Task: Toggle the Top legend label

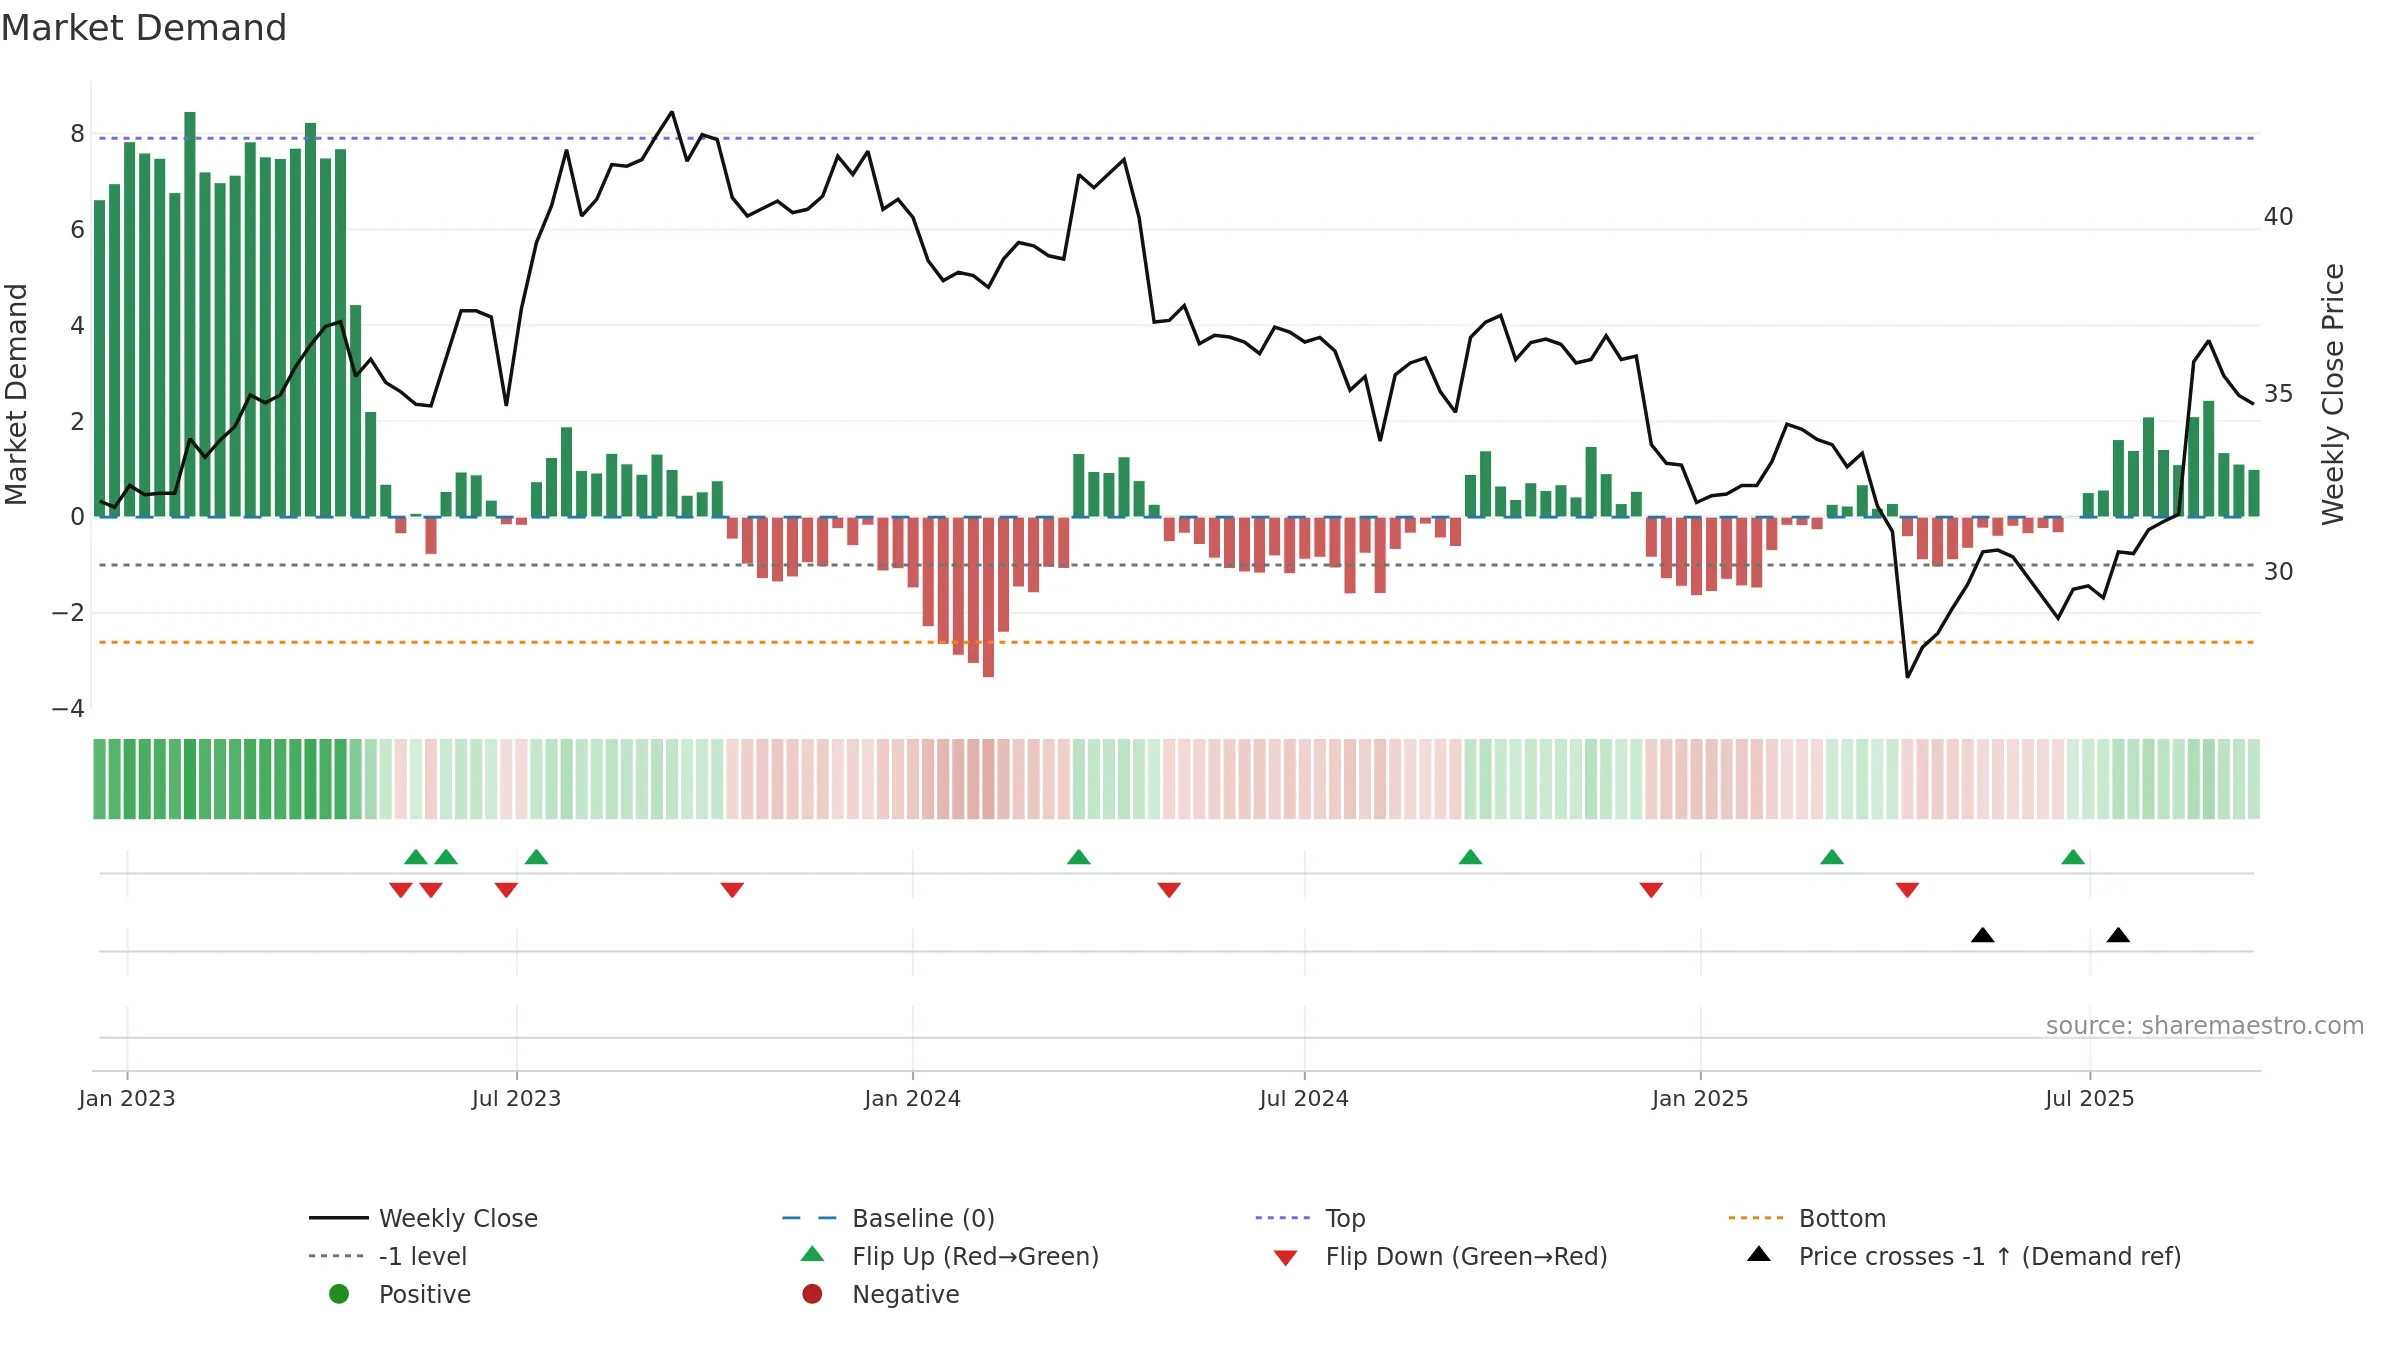Action: click(x=1345, y=1218)
